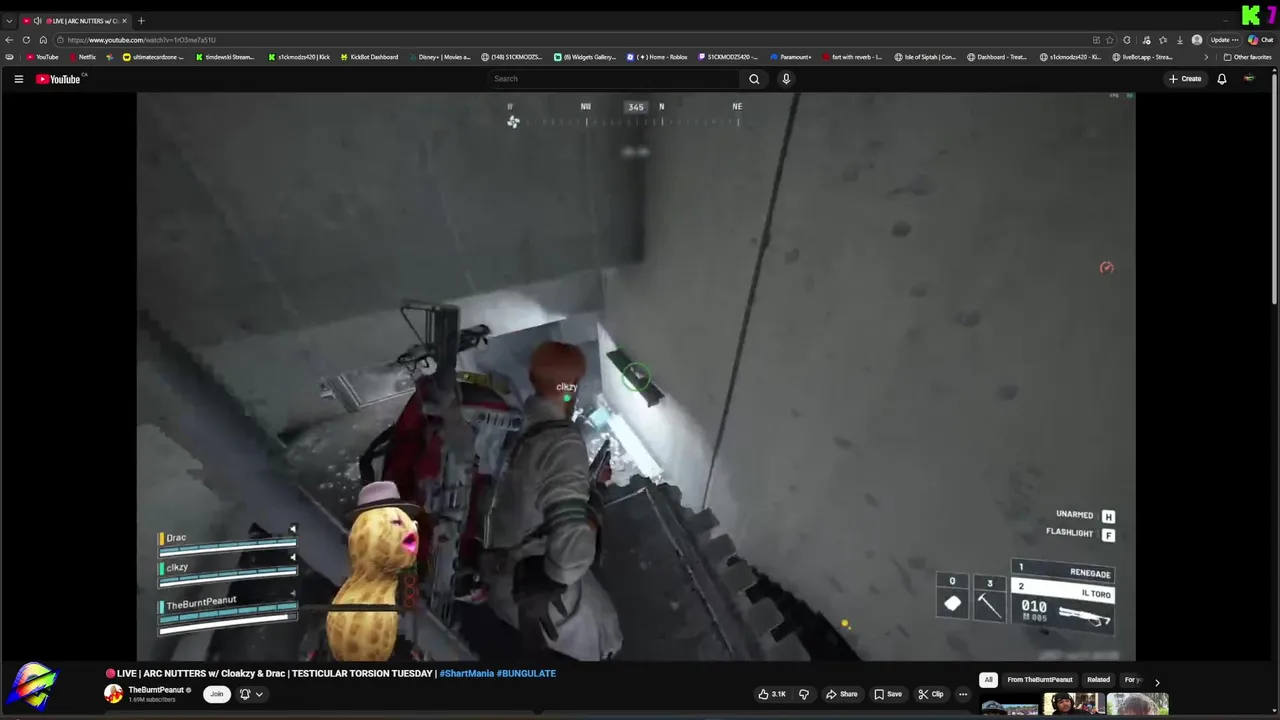Open browser home page icon
The width and height of the screenshot is (1280, 720).
(43, 40)
